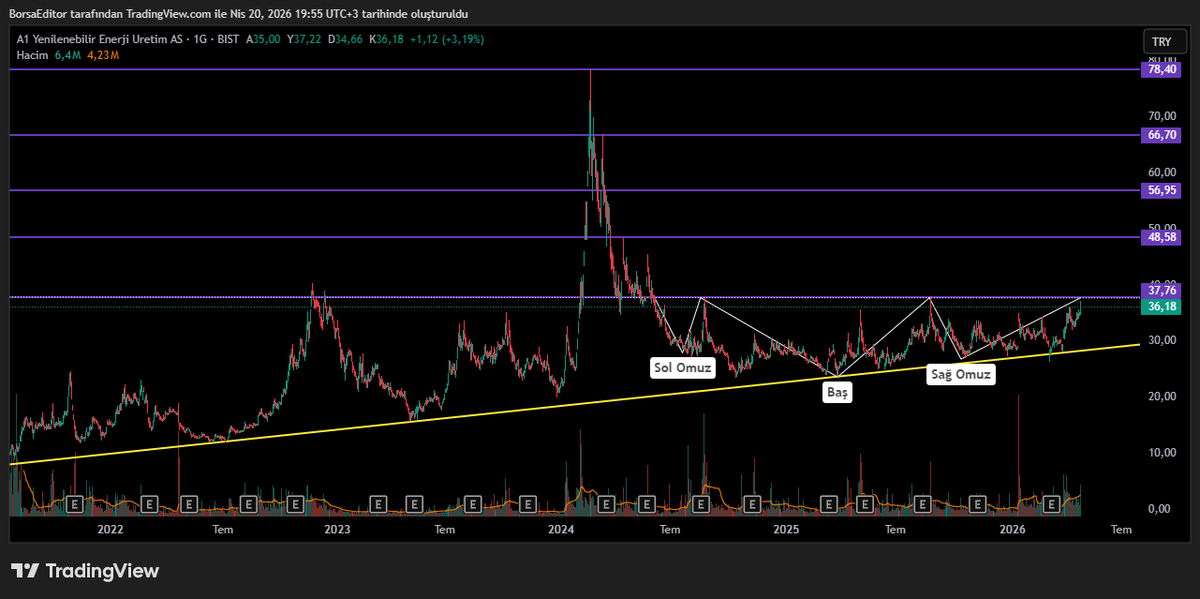Click the earnings E marker directly below Baş
Viewport: 1200px width, 599px height.
(x=828, y=505)
